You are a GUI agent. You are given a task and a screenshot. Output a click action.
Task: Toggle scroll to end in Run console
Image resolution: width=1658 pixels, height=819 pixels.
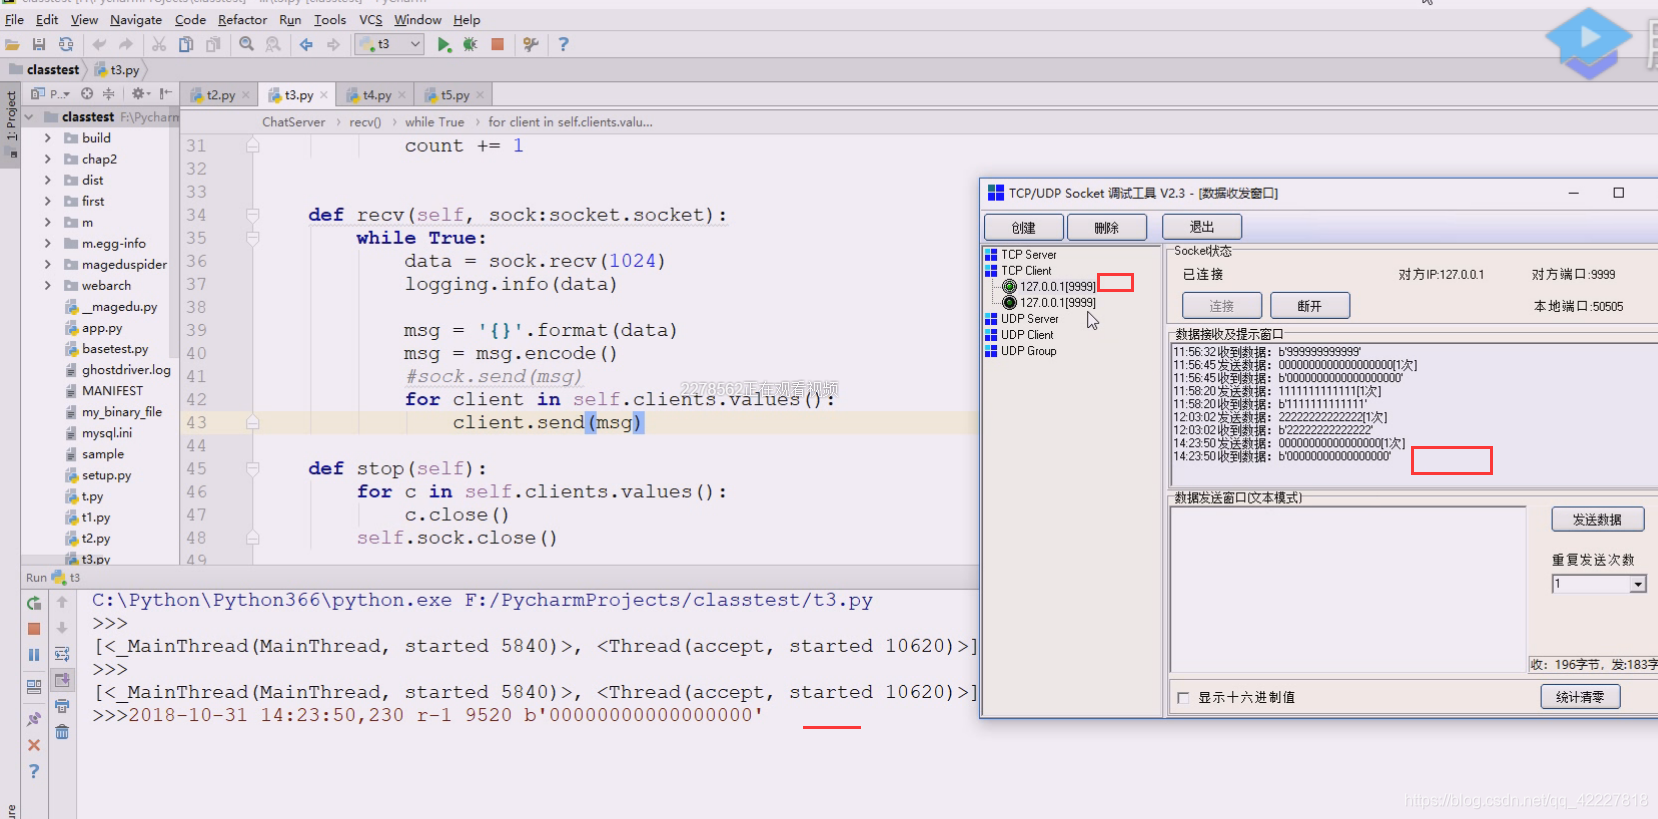point(62,680)
